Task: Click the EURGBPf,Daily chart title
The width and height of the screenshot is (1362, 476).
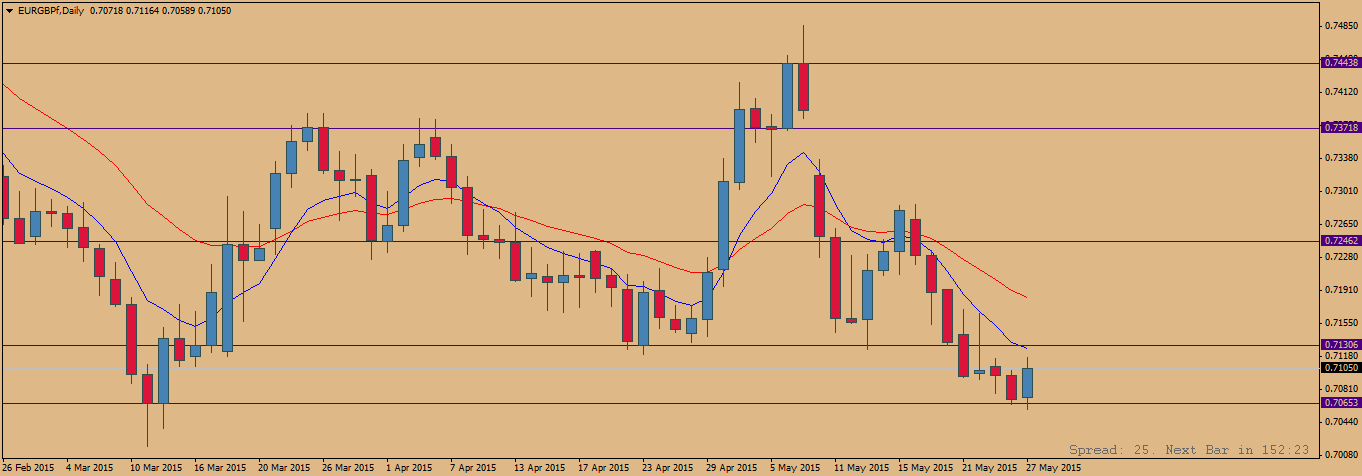Action: coord(50,9)
